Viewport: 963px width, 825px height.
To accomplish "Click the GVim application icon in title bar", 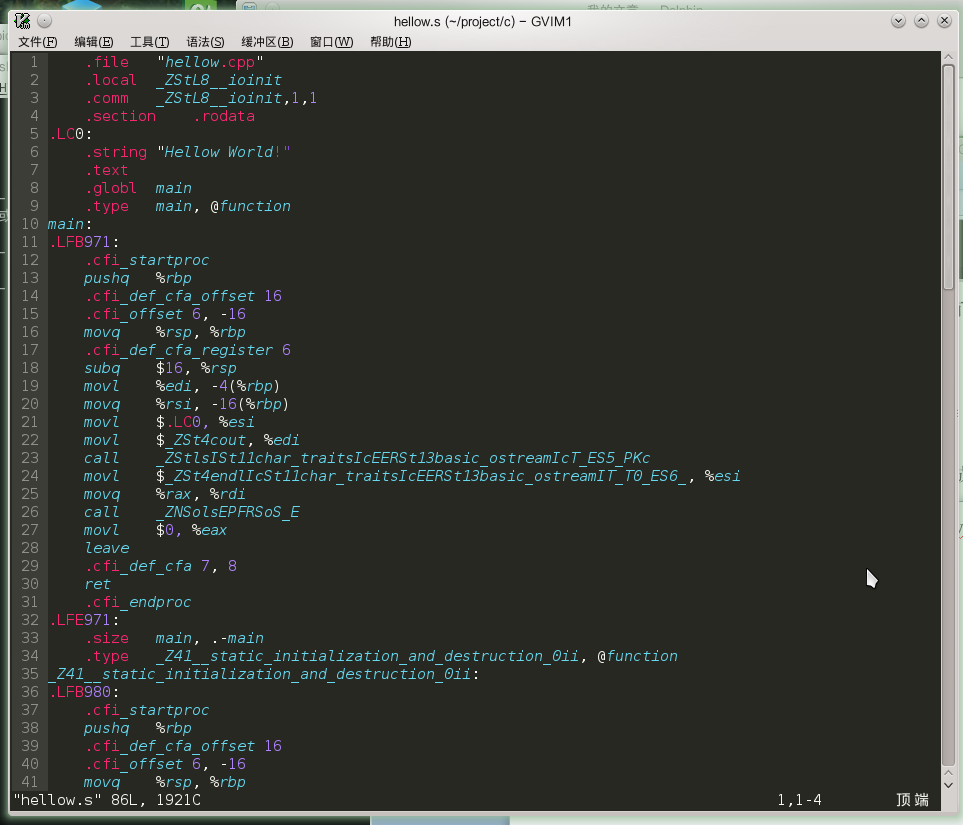I will (22, 22).
